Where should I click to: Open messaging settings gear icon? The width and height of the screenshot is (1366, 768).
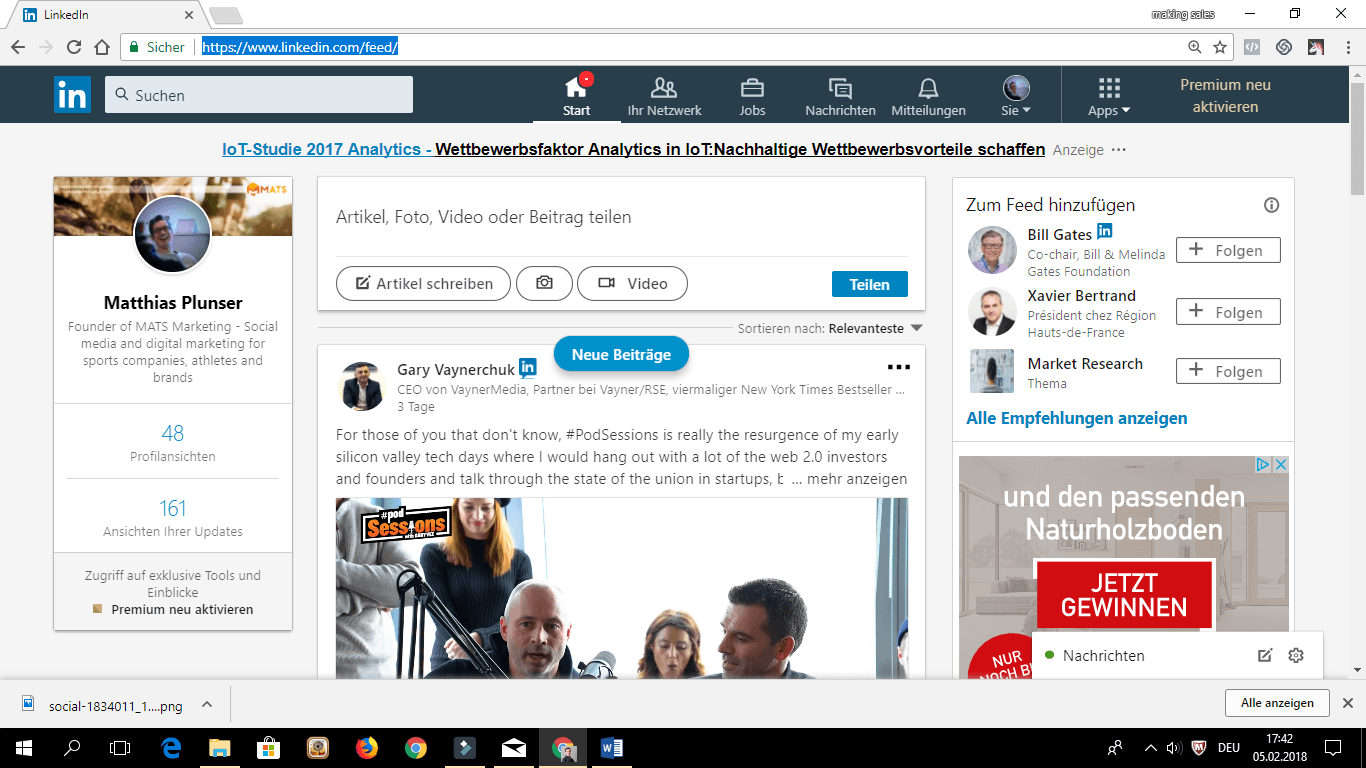(x=1297, y=656)
